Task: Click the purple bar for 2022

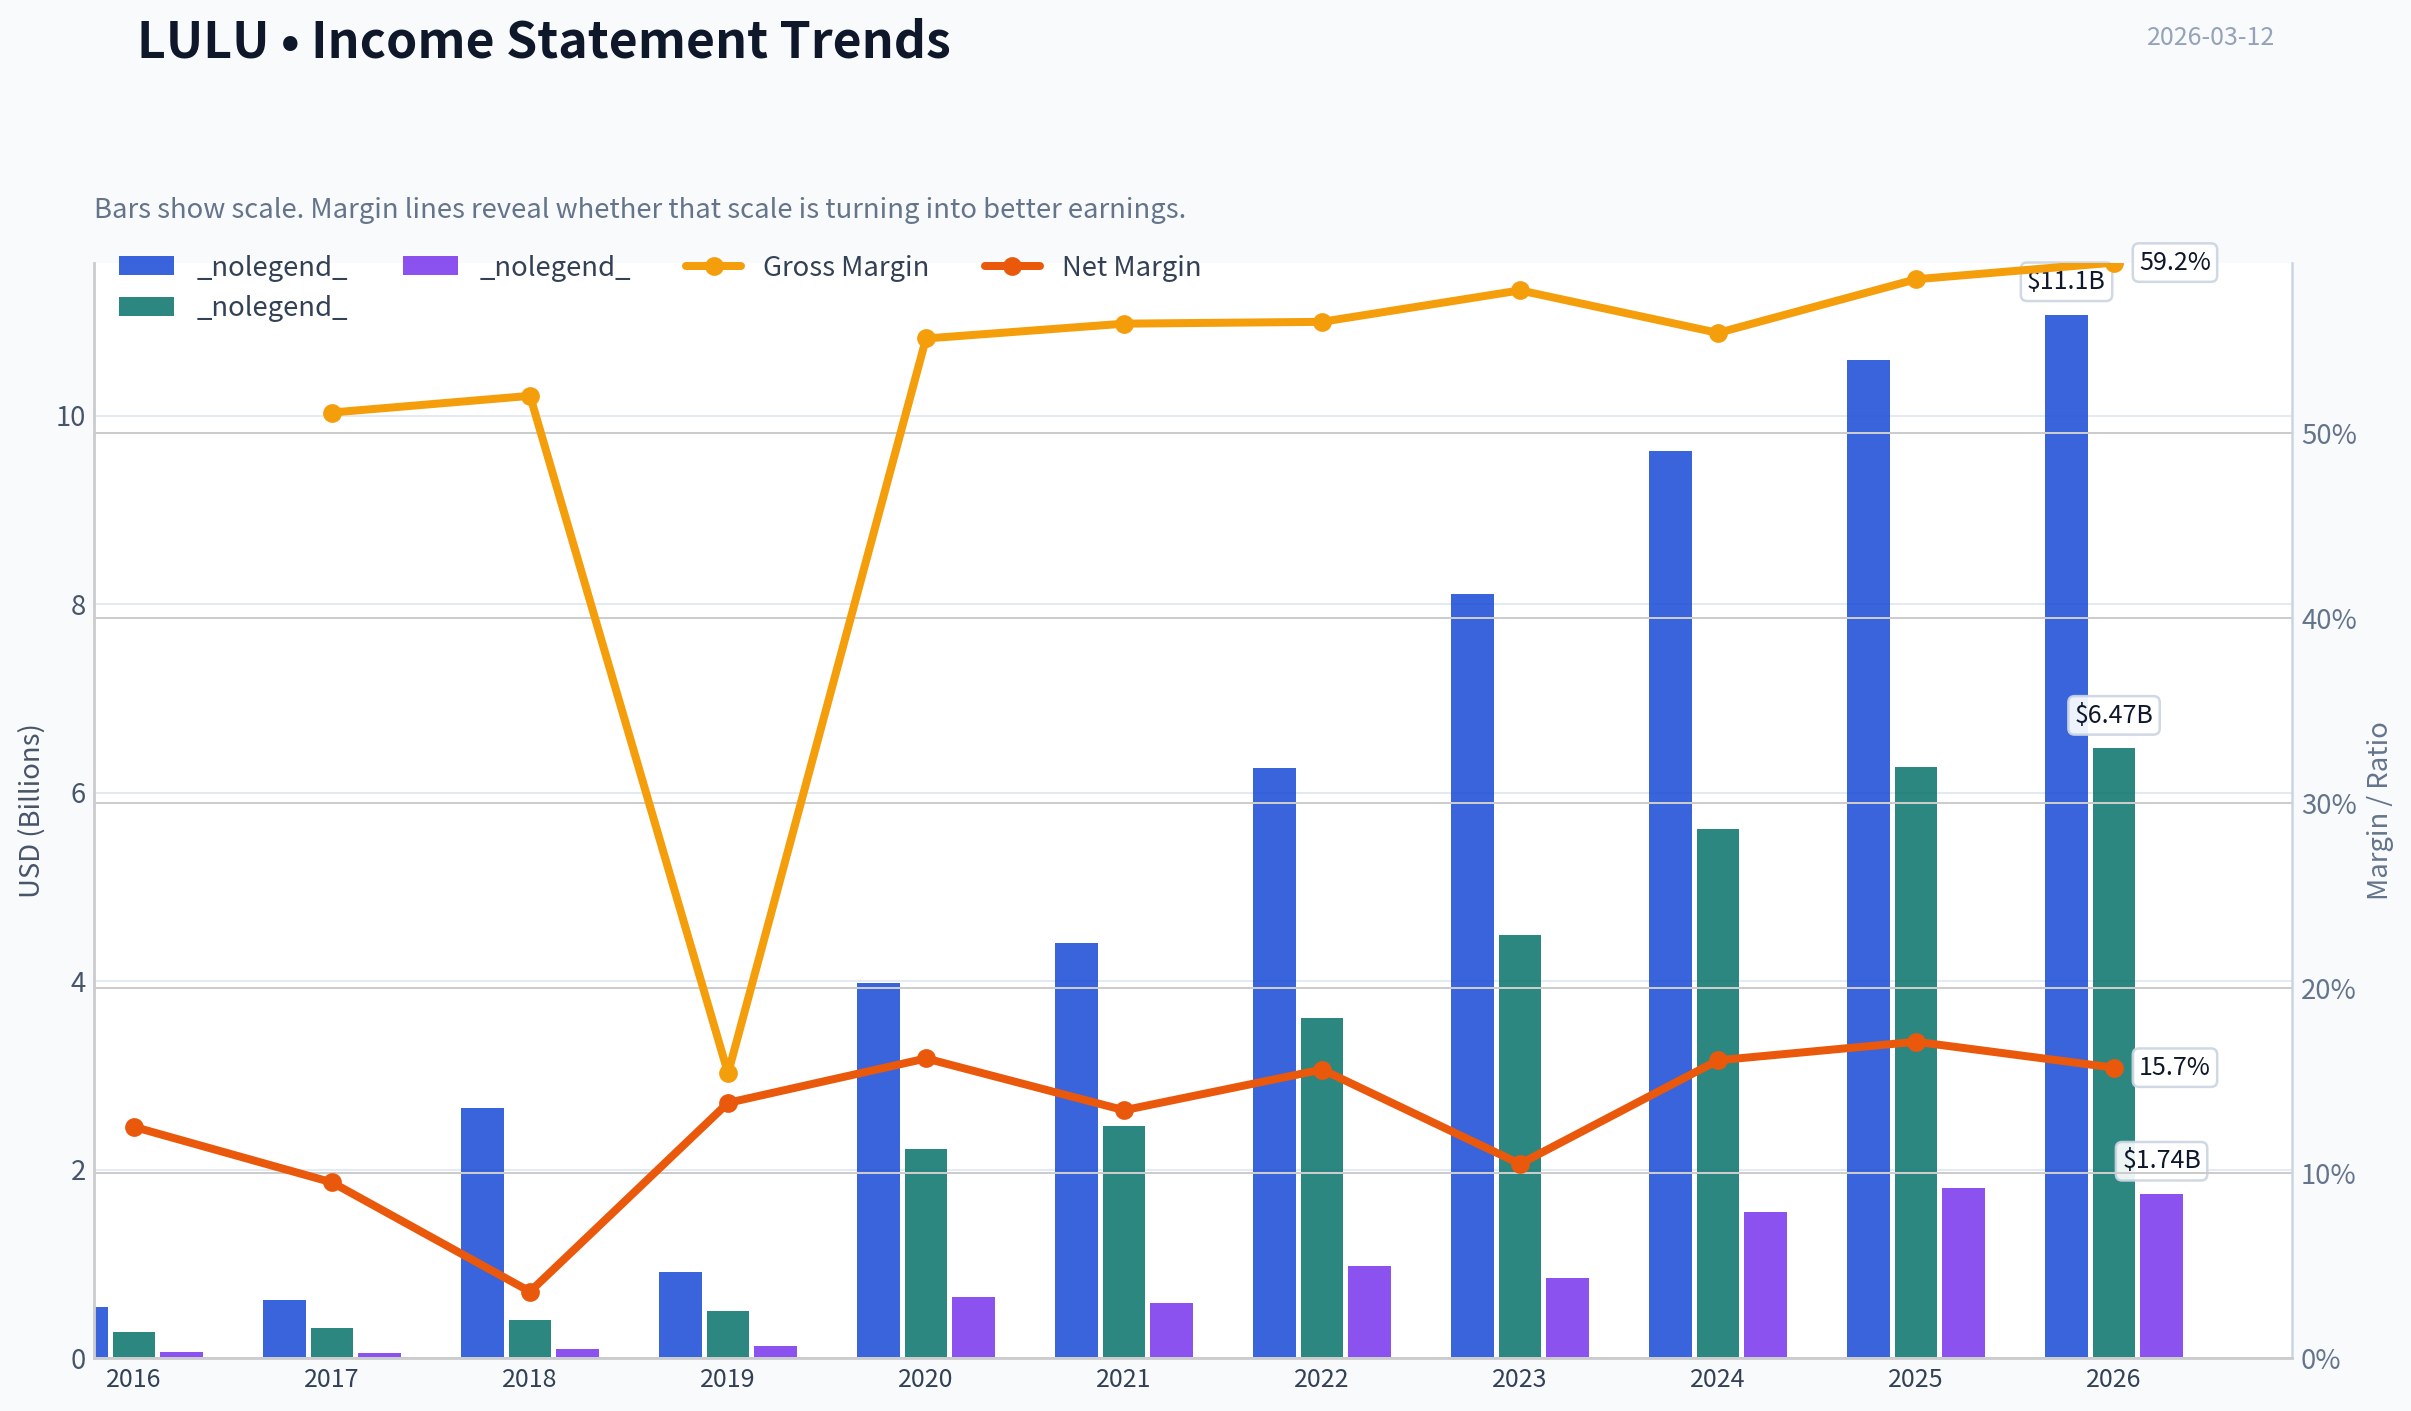Action: pos(1369,1312)
